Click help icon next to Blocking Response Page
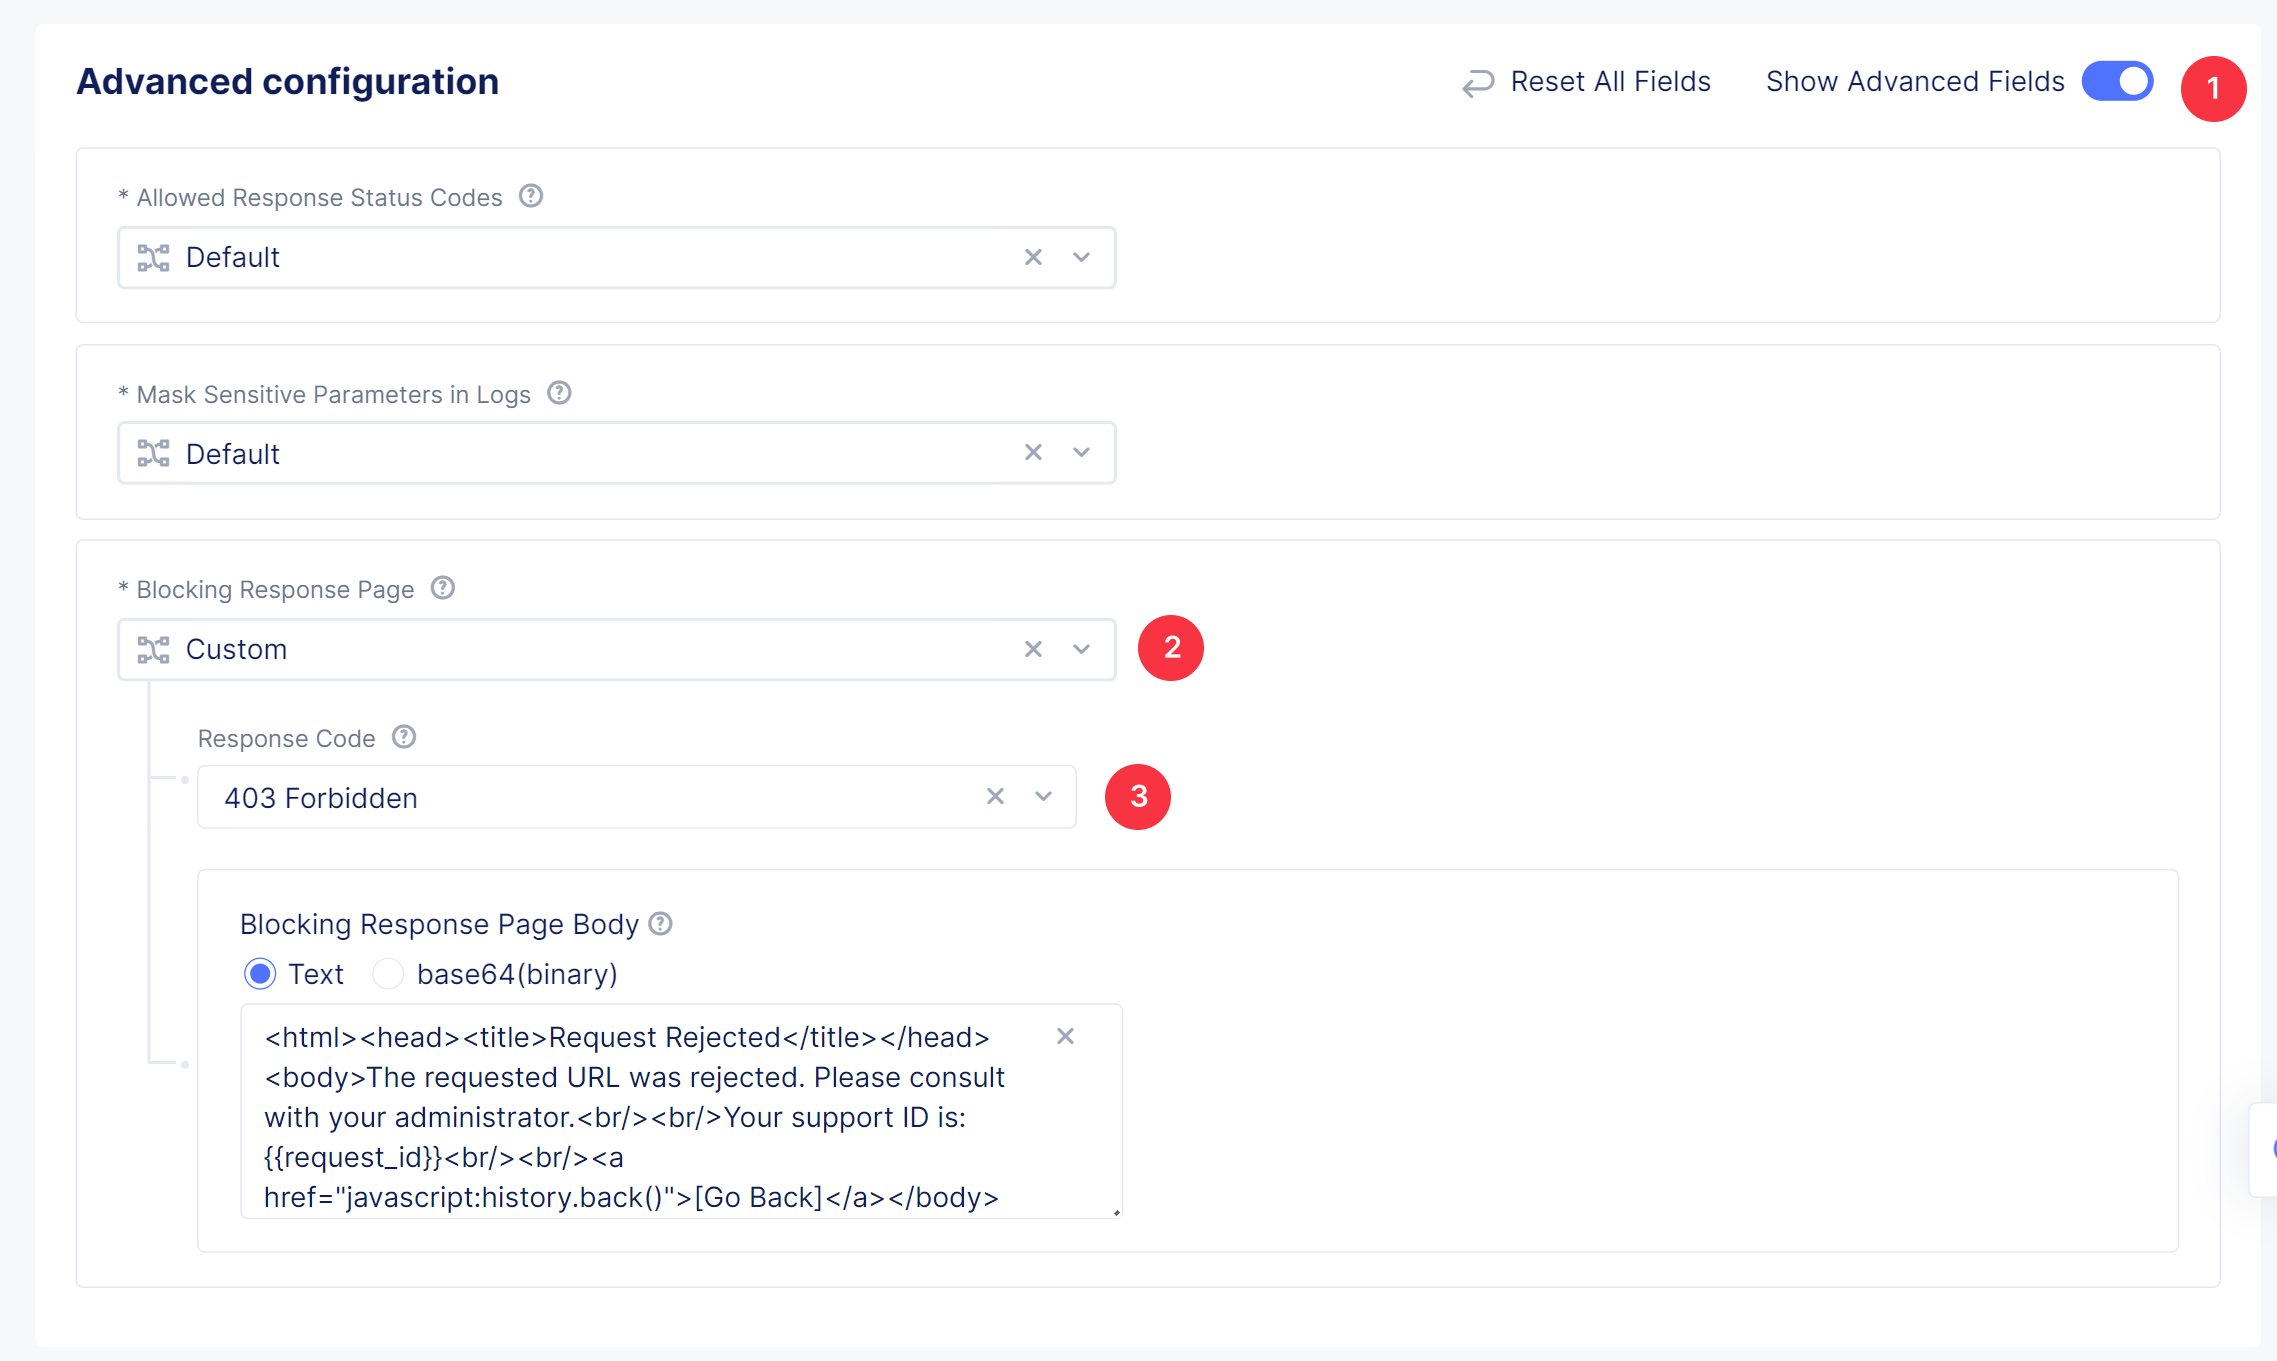Image resolution: width=2277 pixels, height=1361 pixels. (x=443, y=588)
